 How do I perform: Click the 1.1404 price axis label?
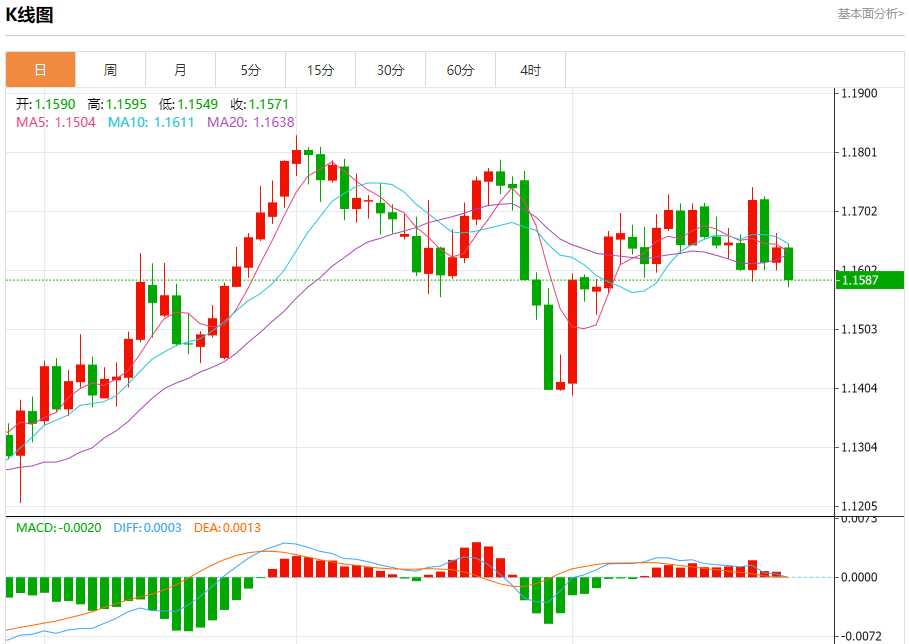(859, 388)
